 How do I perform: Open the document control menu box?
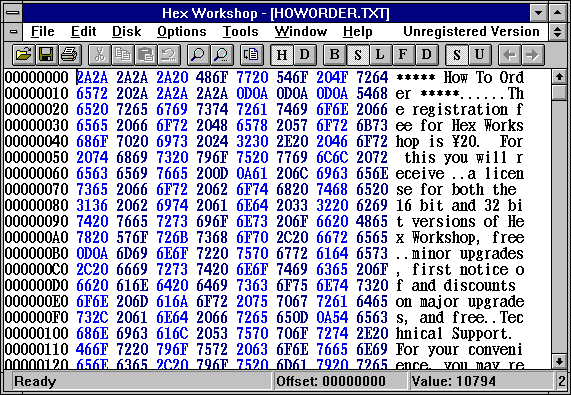(13, 32)
